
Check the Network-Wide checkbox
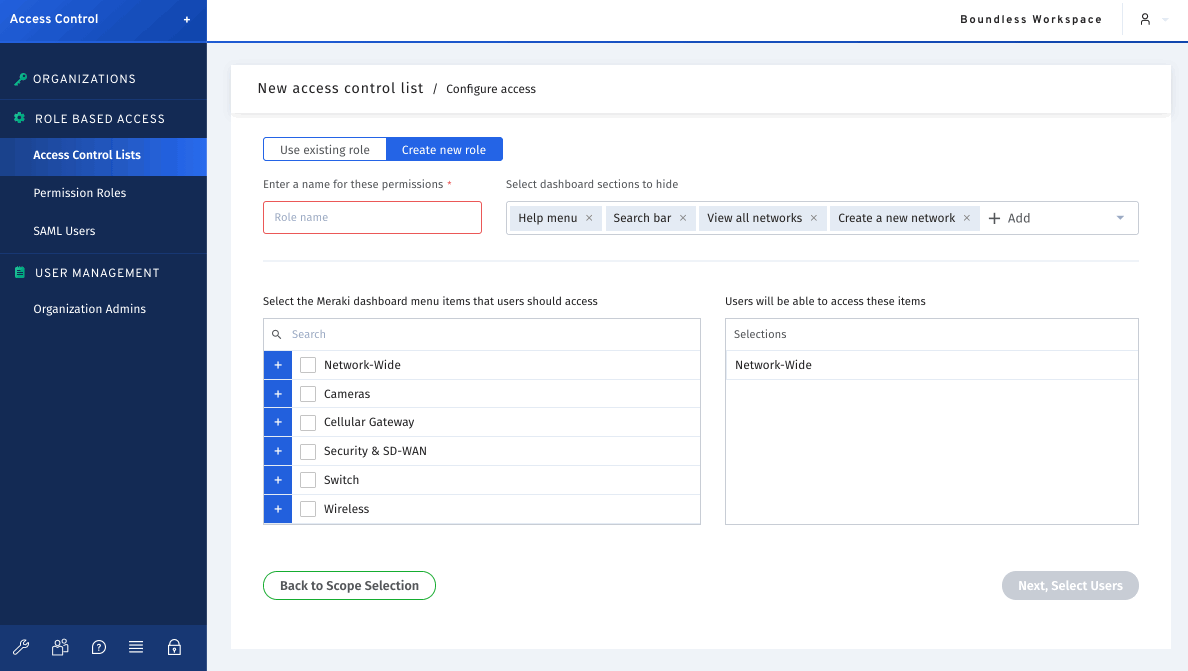tap(308, 365)
